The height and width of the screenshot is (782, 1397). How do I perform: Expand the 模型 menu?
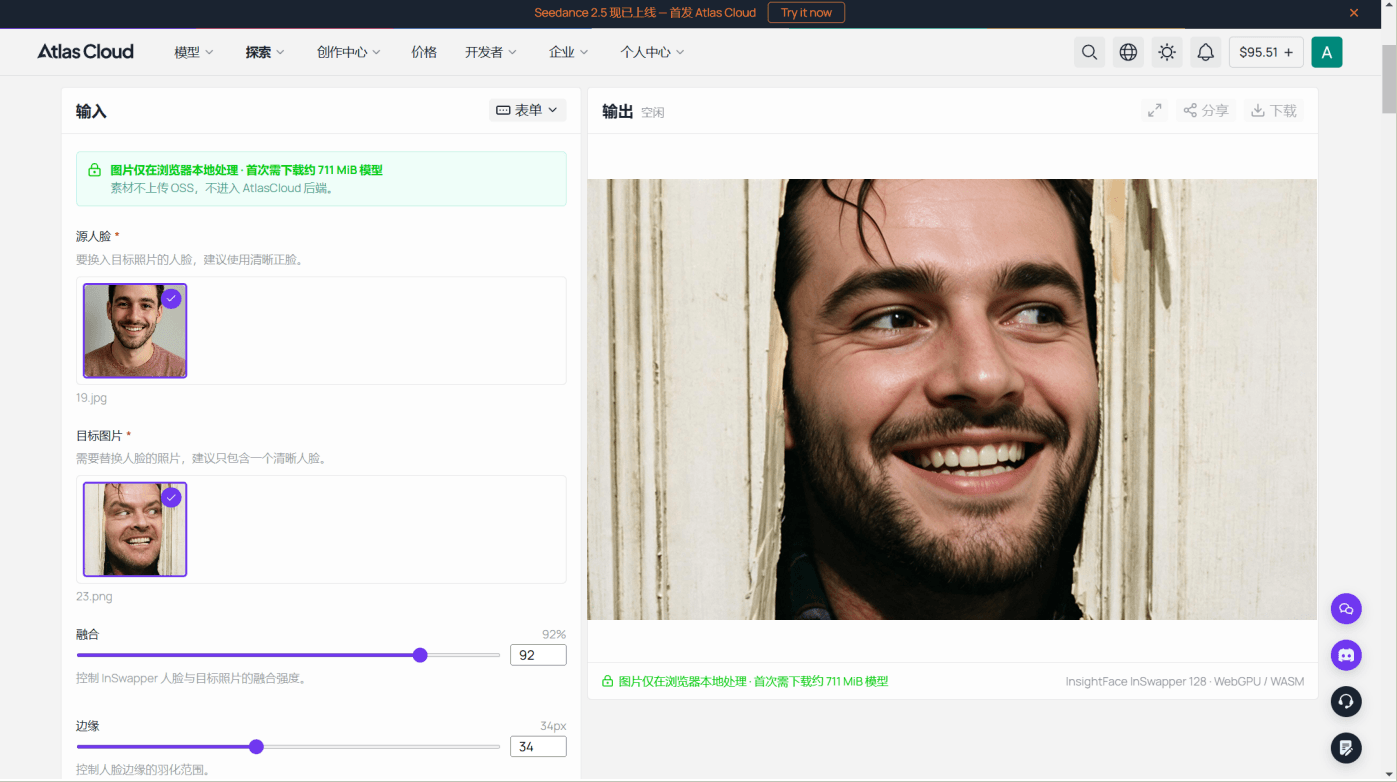(194, 52)
